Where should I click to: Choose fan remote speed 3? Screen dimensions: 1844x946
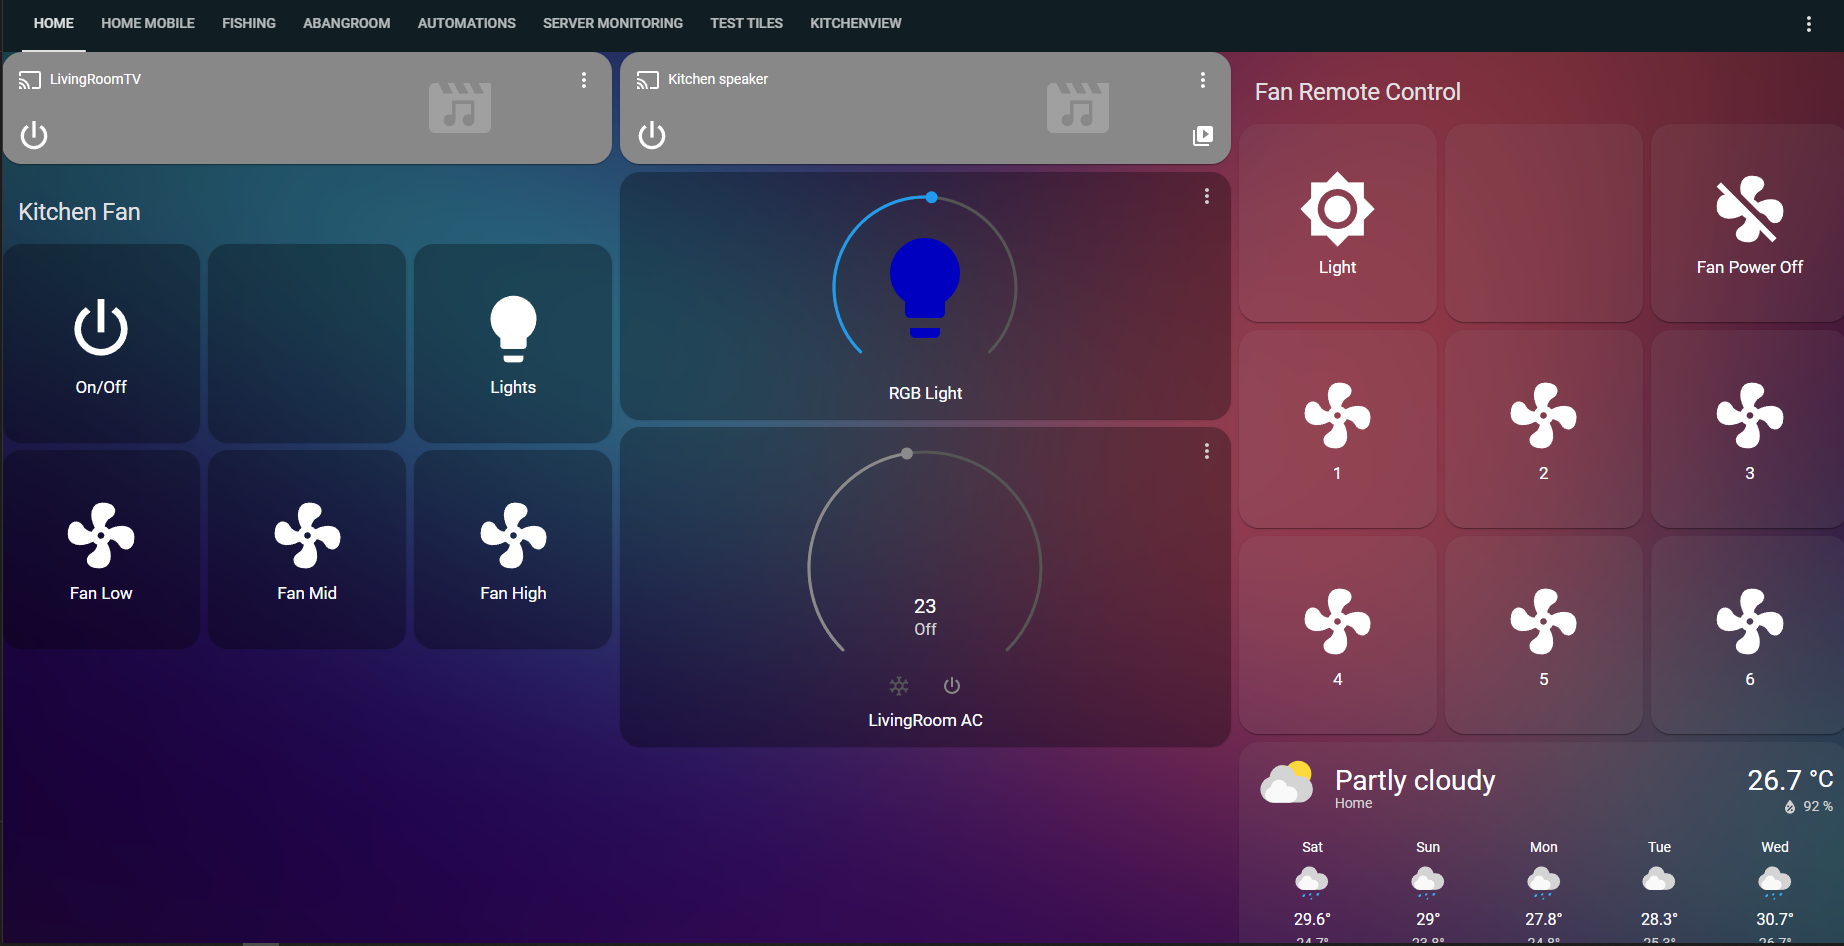[x=1749, y=417]
